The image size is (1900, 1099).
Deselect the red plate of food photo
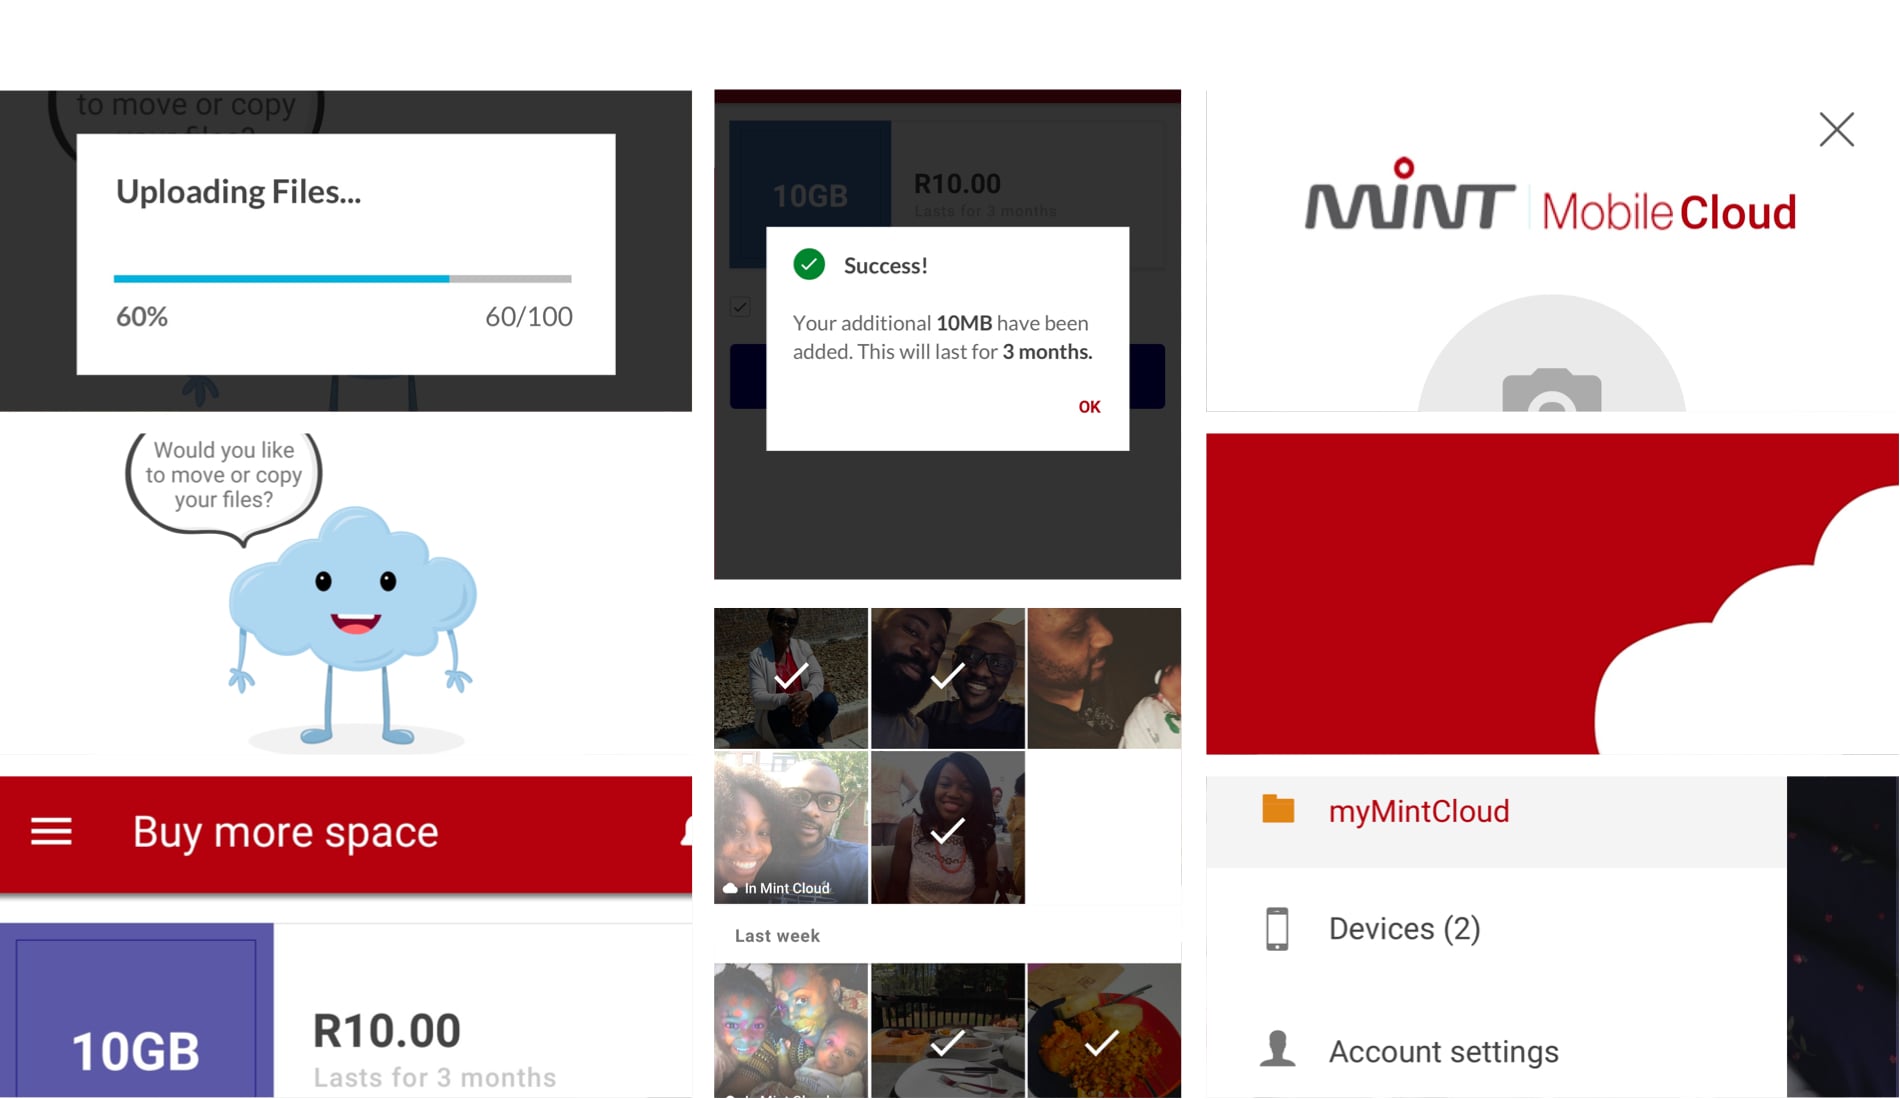(1104, 1030)
